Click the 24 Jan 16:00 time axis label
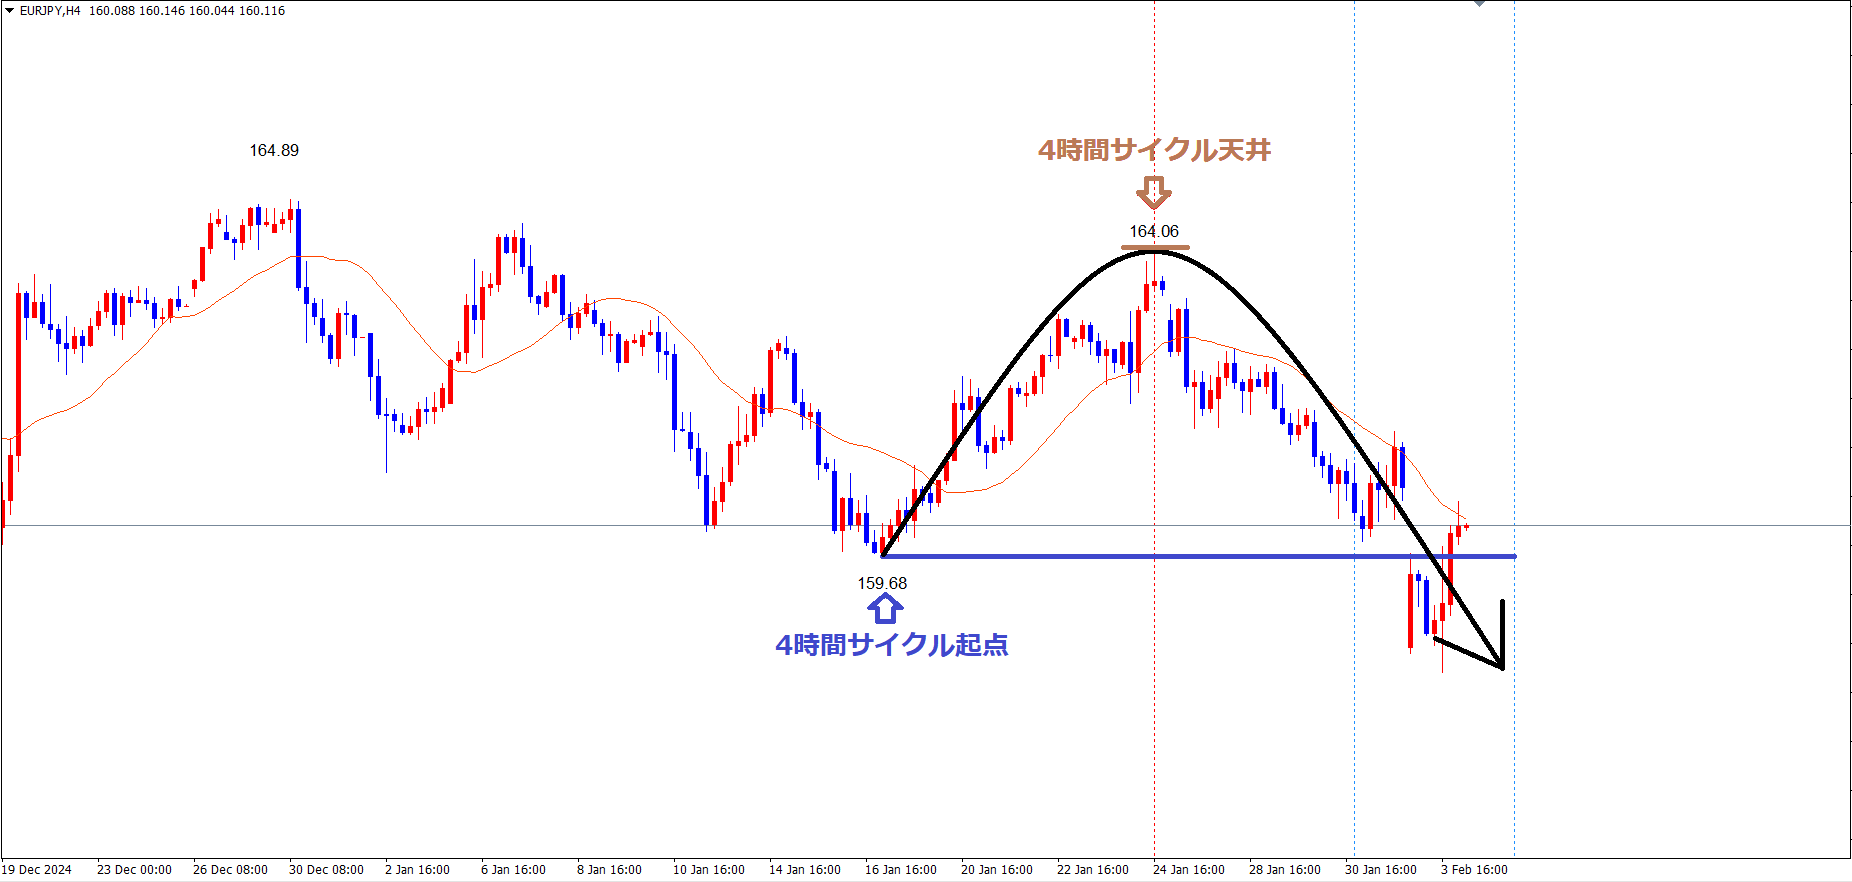Viewport: 1852px width, 882px height. pyautogui.click(x=1188, y=870)
